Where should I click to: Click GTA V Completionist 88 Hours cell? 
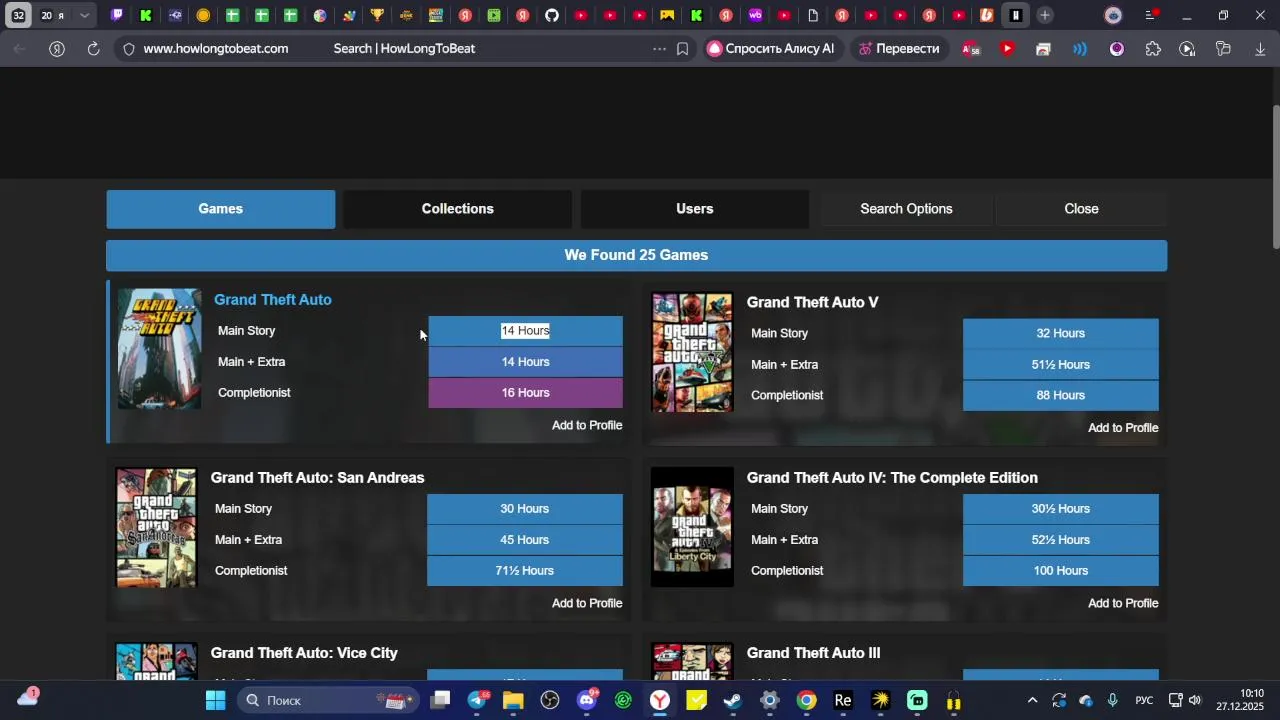[1061, 395]
